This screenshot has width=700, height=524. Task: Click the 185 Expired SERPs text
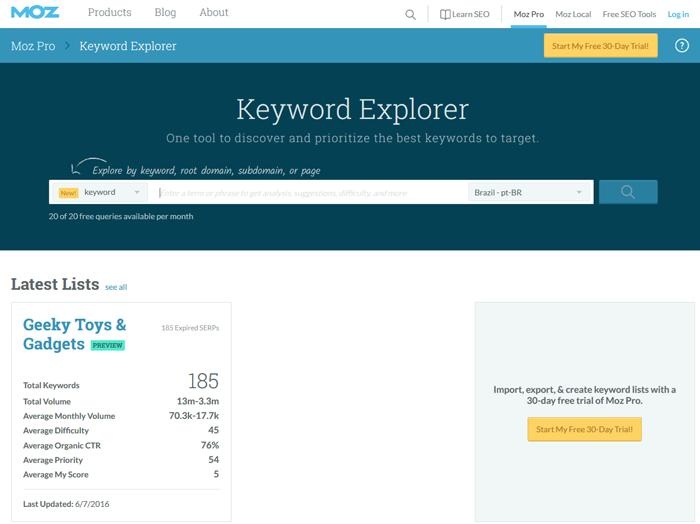(190, 328)
